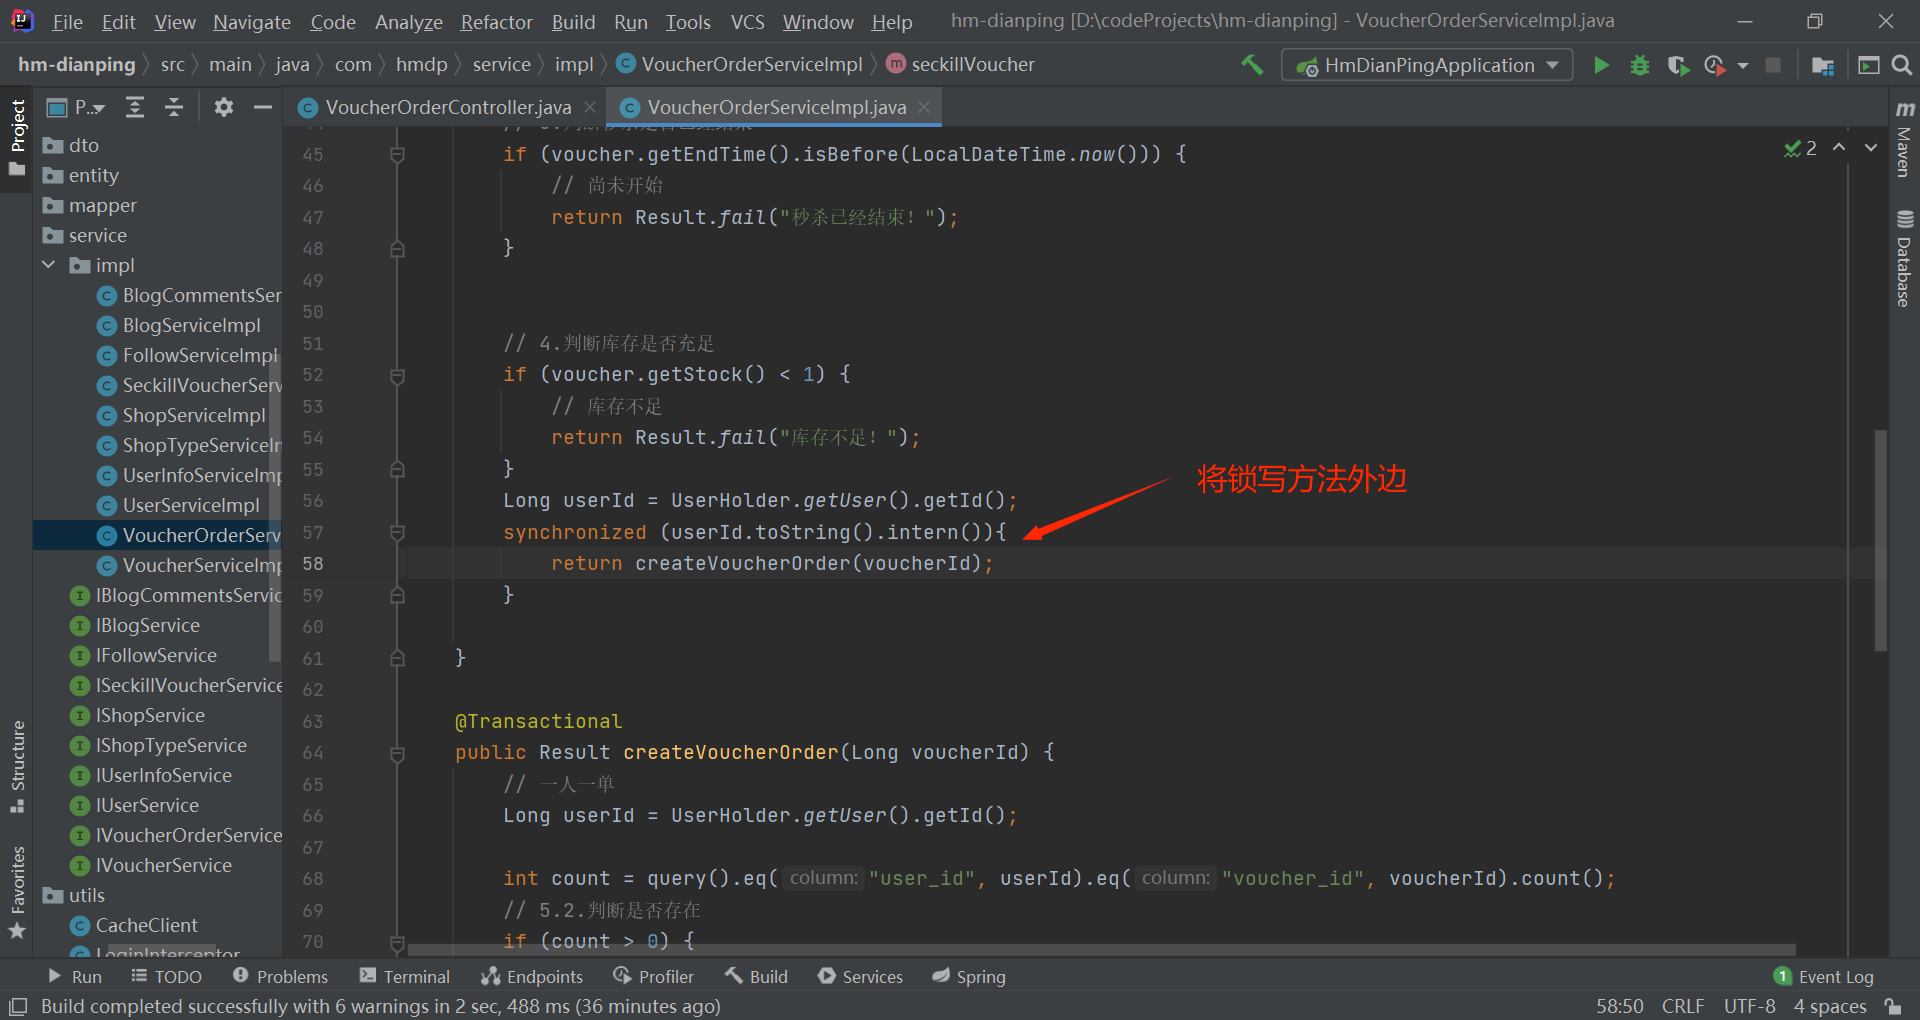
Task: Fold createVoucherOrder method at line 64
Action: (x=397, y=753)
